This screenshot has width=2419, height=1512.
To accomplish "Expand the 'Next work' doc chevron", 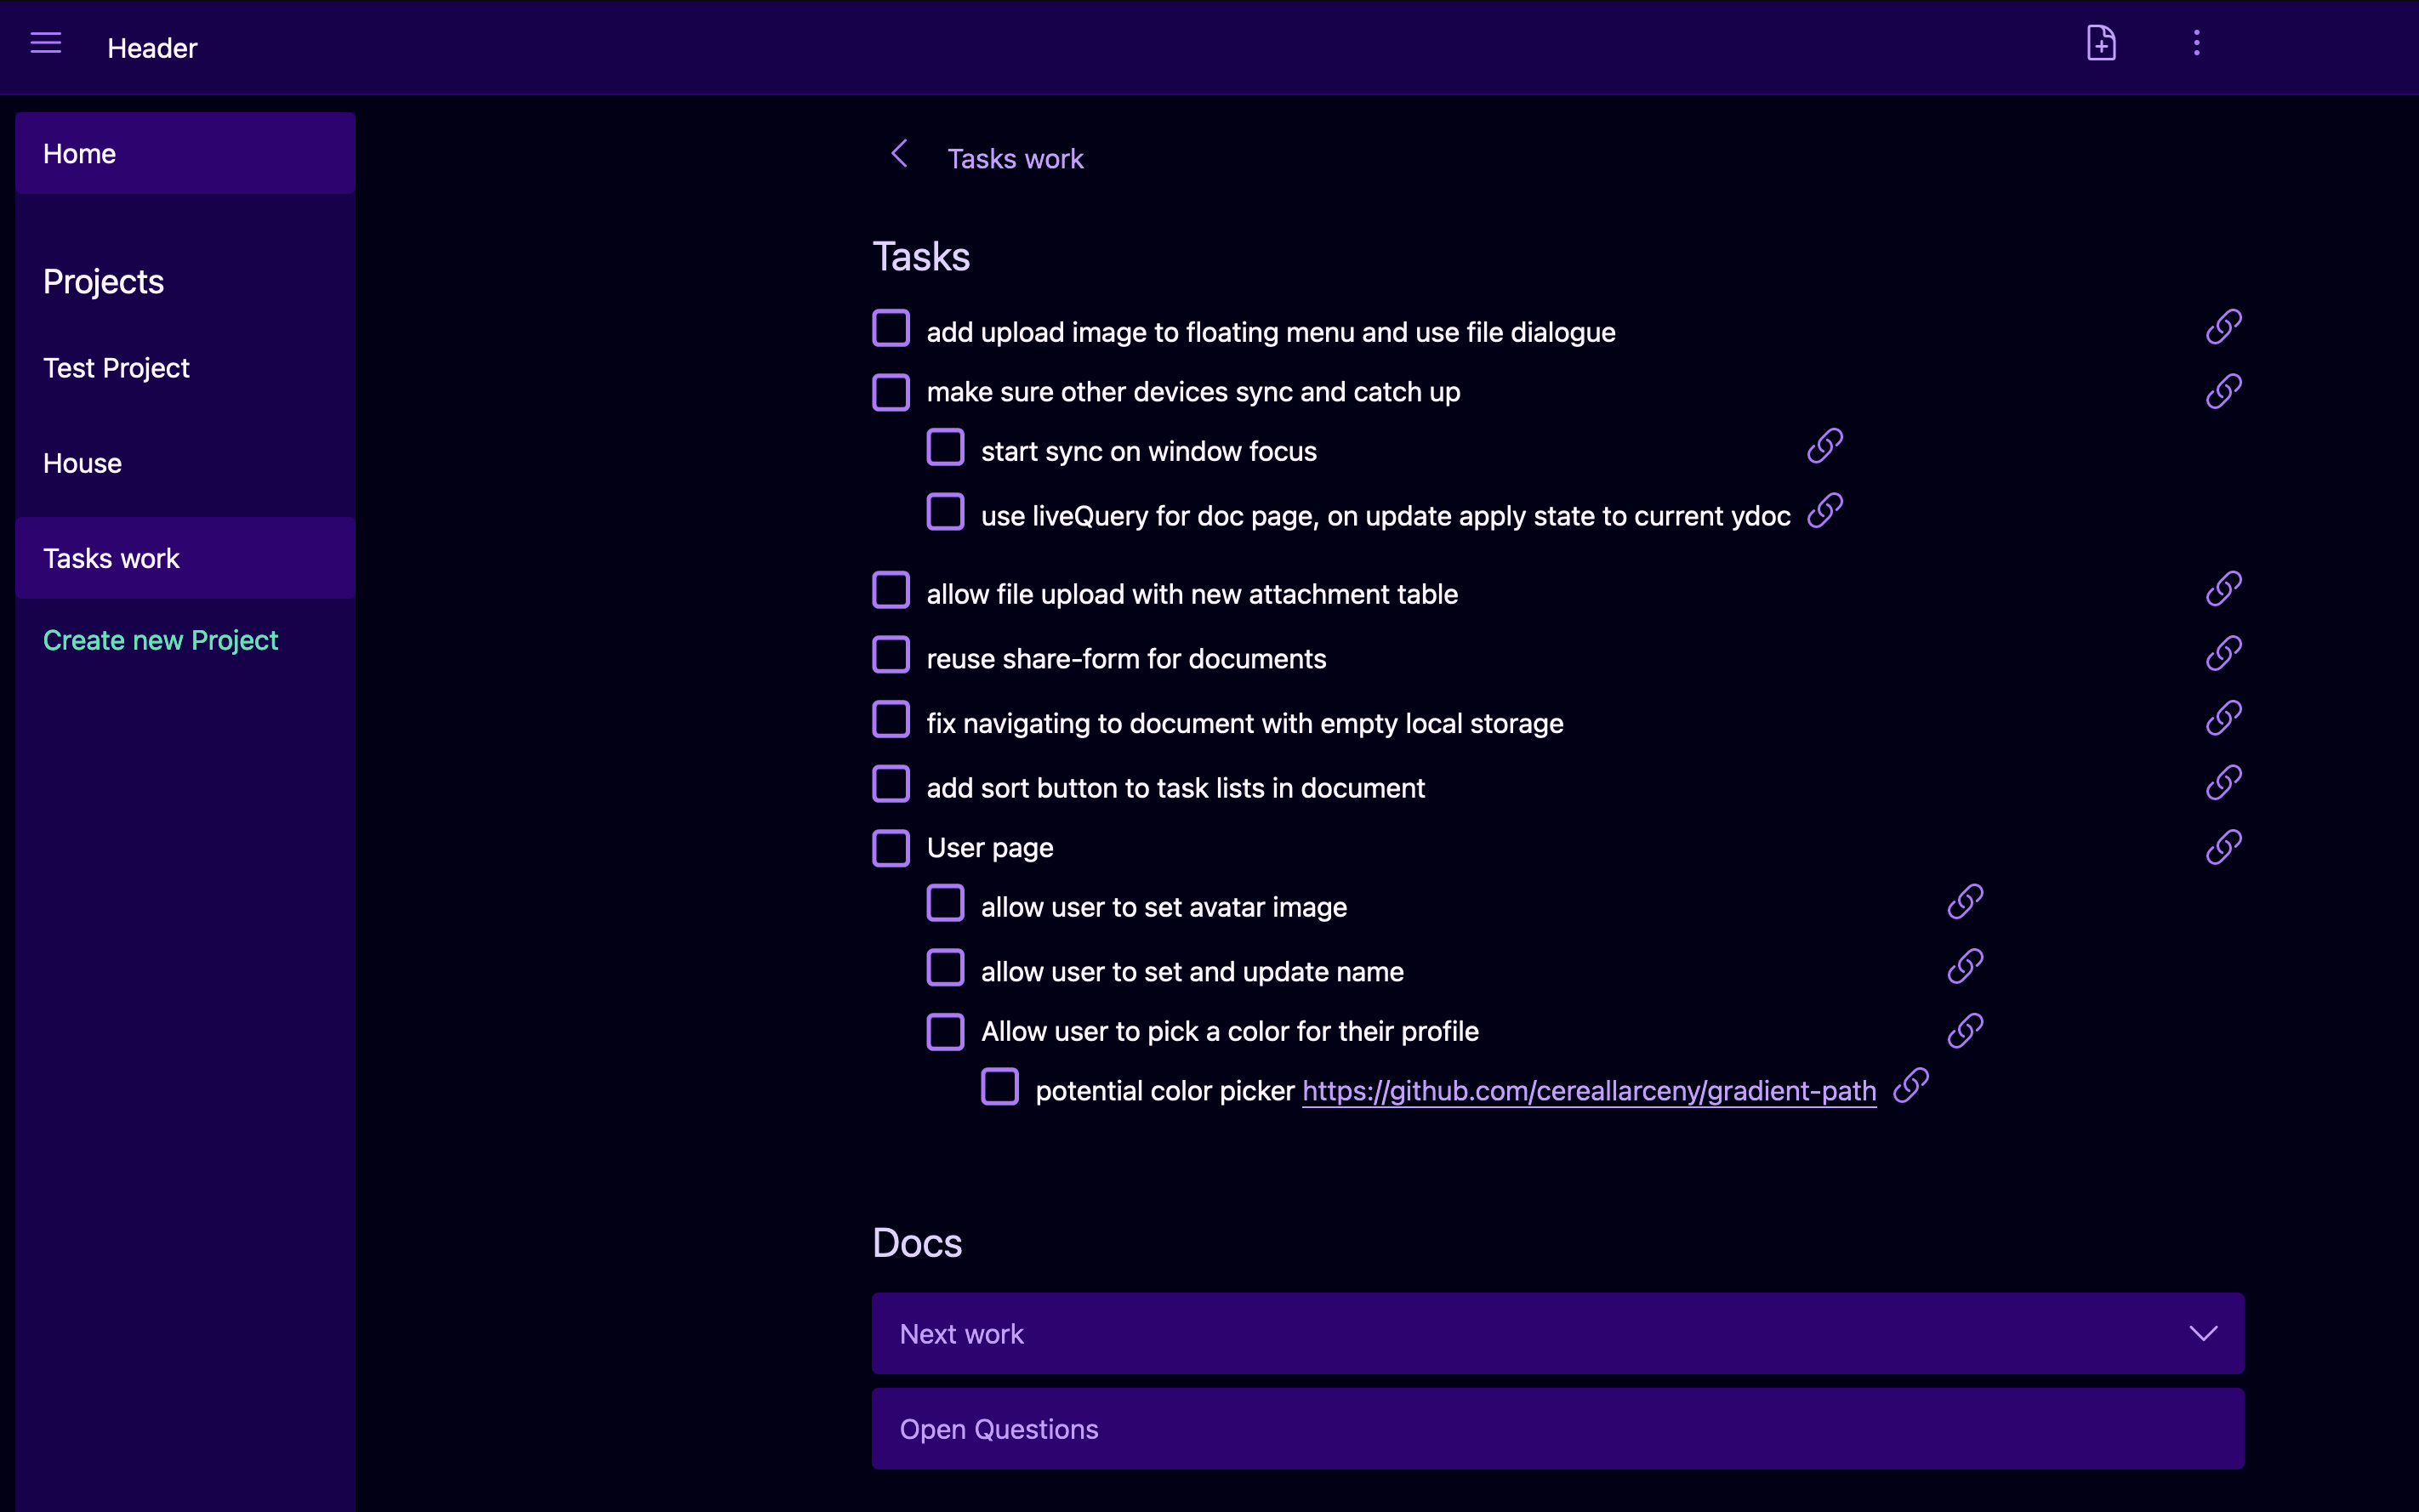I will [x=2203, y=1333].
